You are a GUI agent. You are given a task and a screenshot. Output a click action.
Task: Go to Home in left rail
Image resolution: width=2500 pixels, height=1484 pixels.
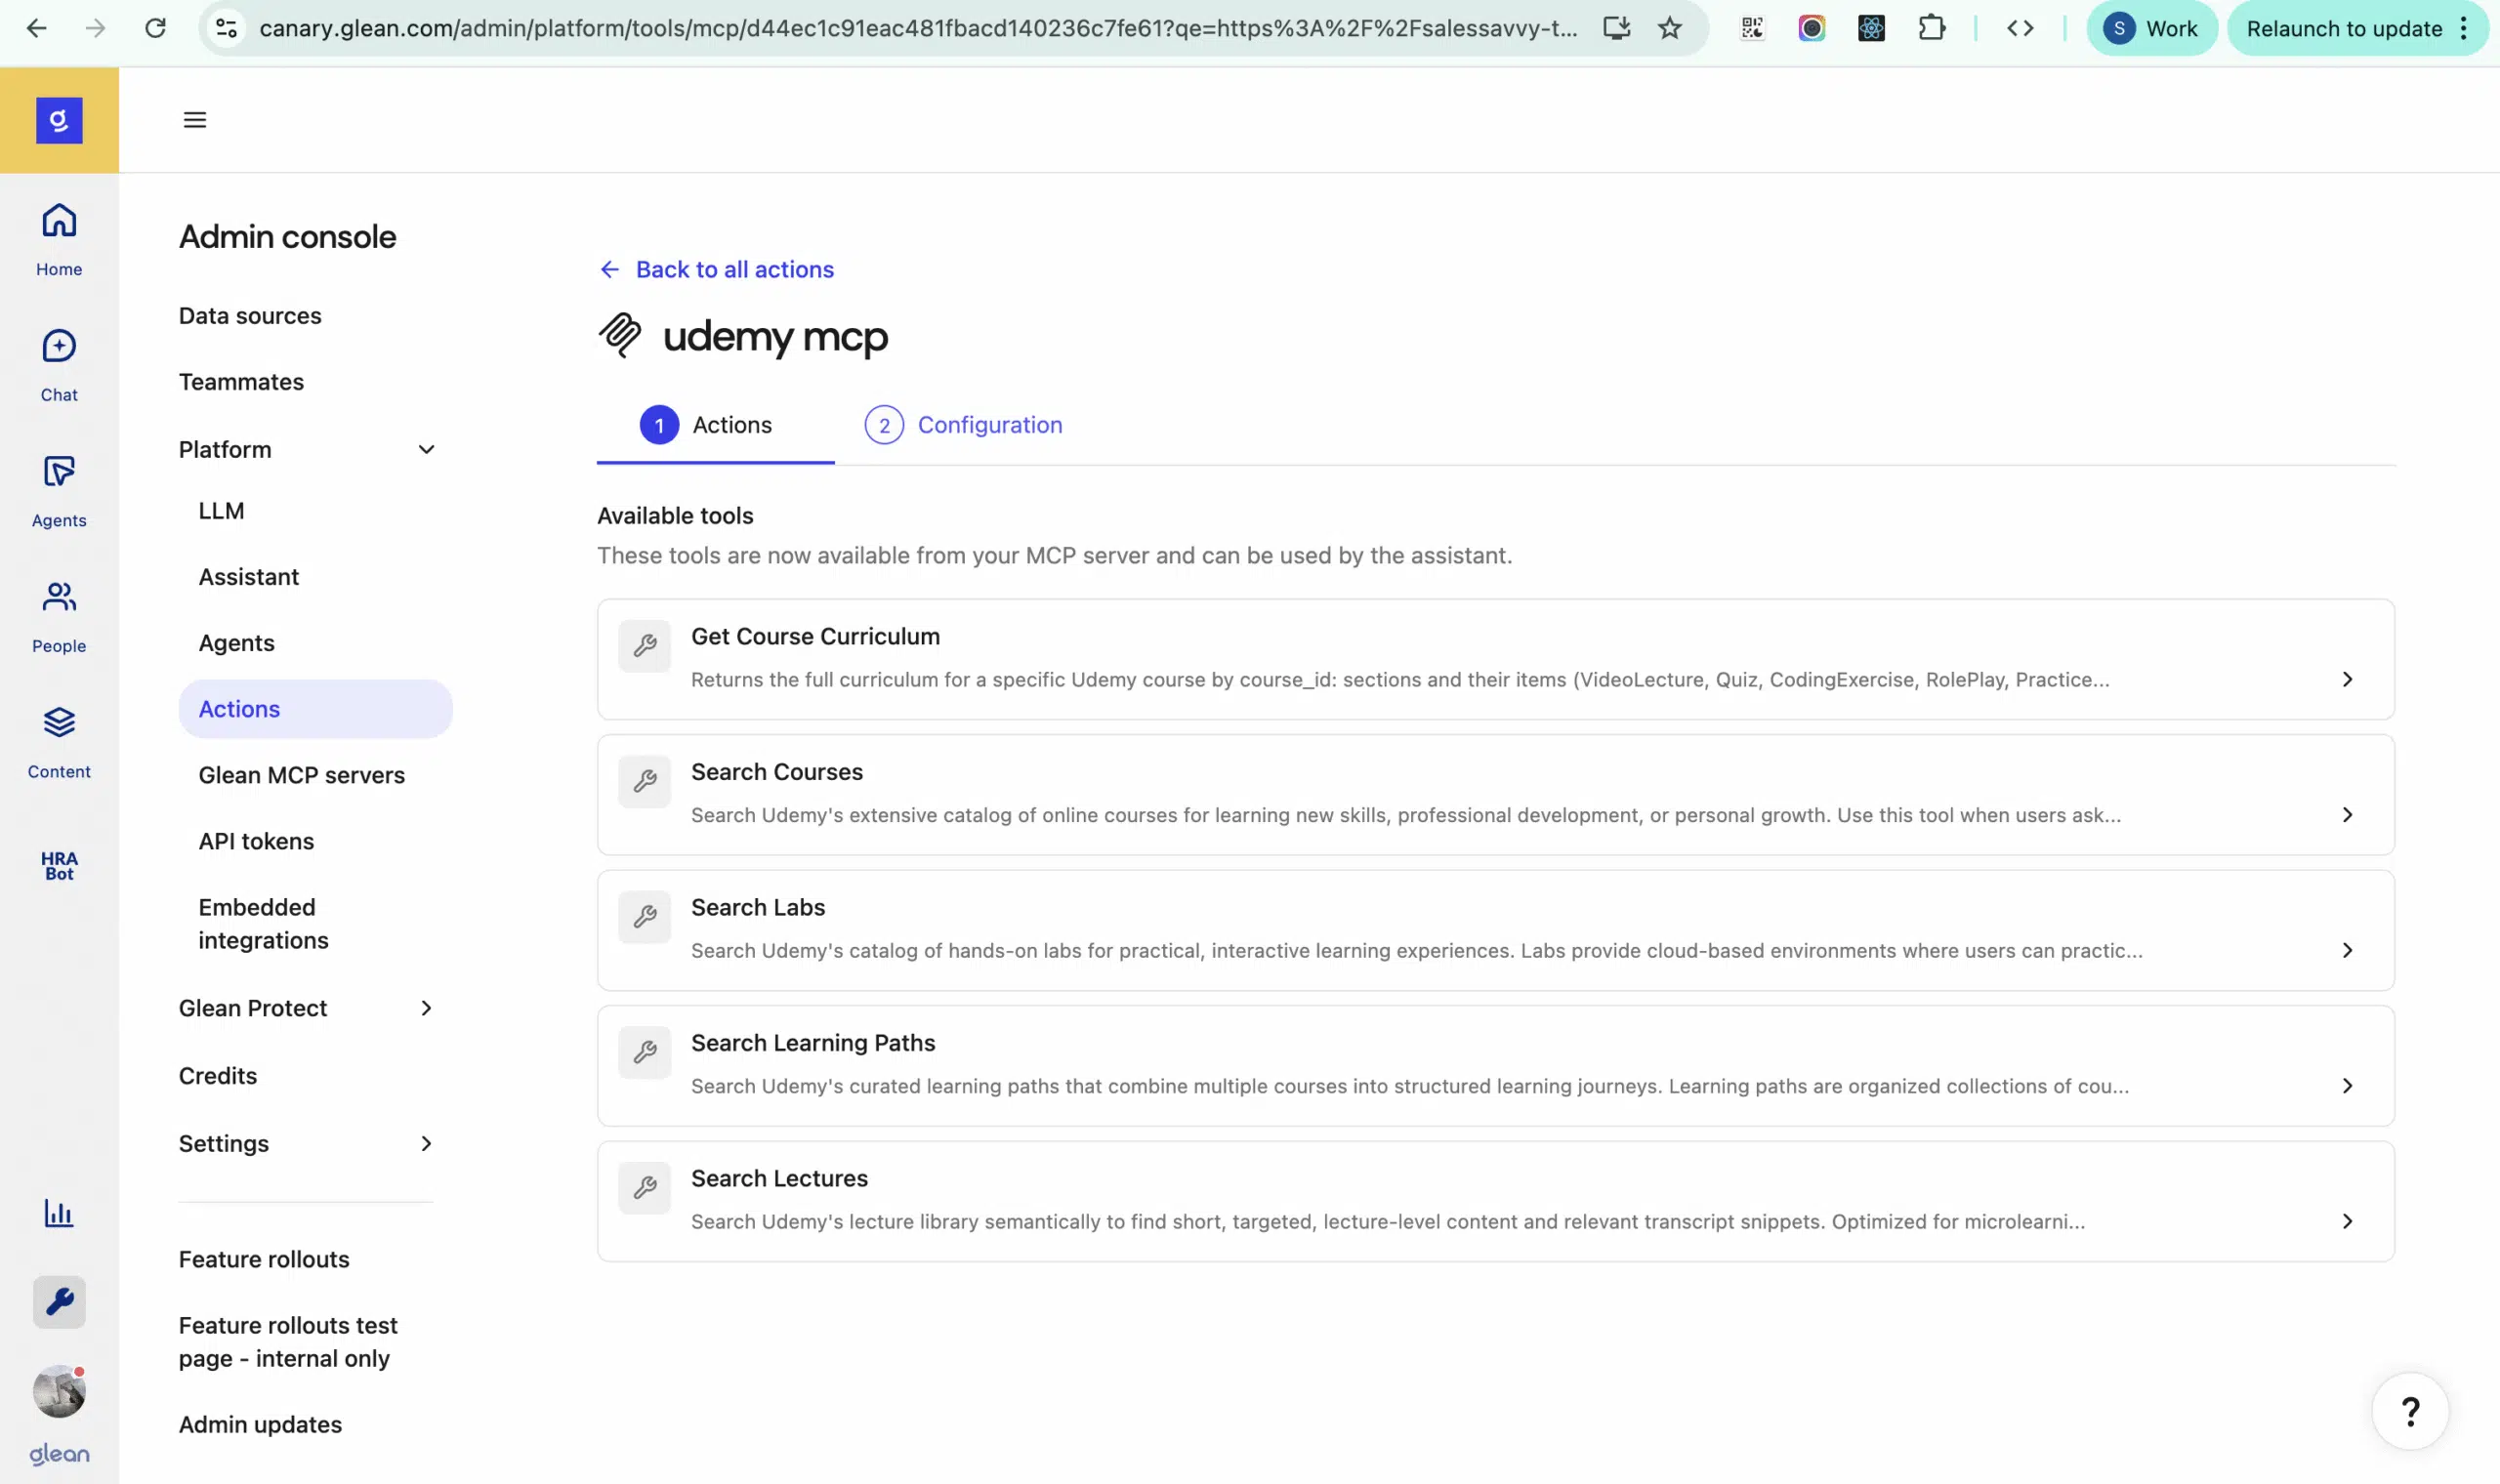(x=59, y=240)
